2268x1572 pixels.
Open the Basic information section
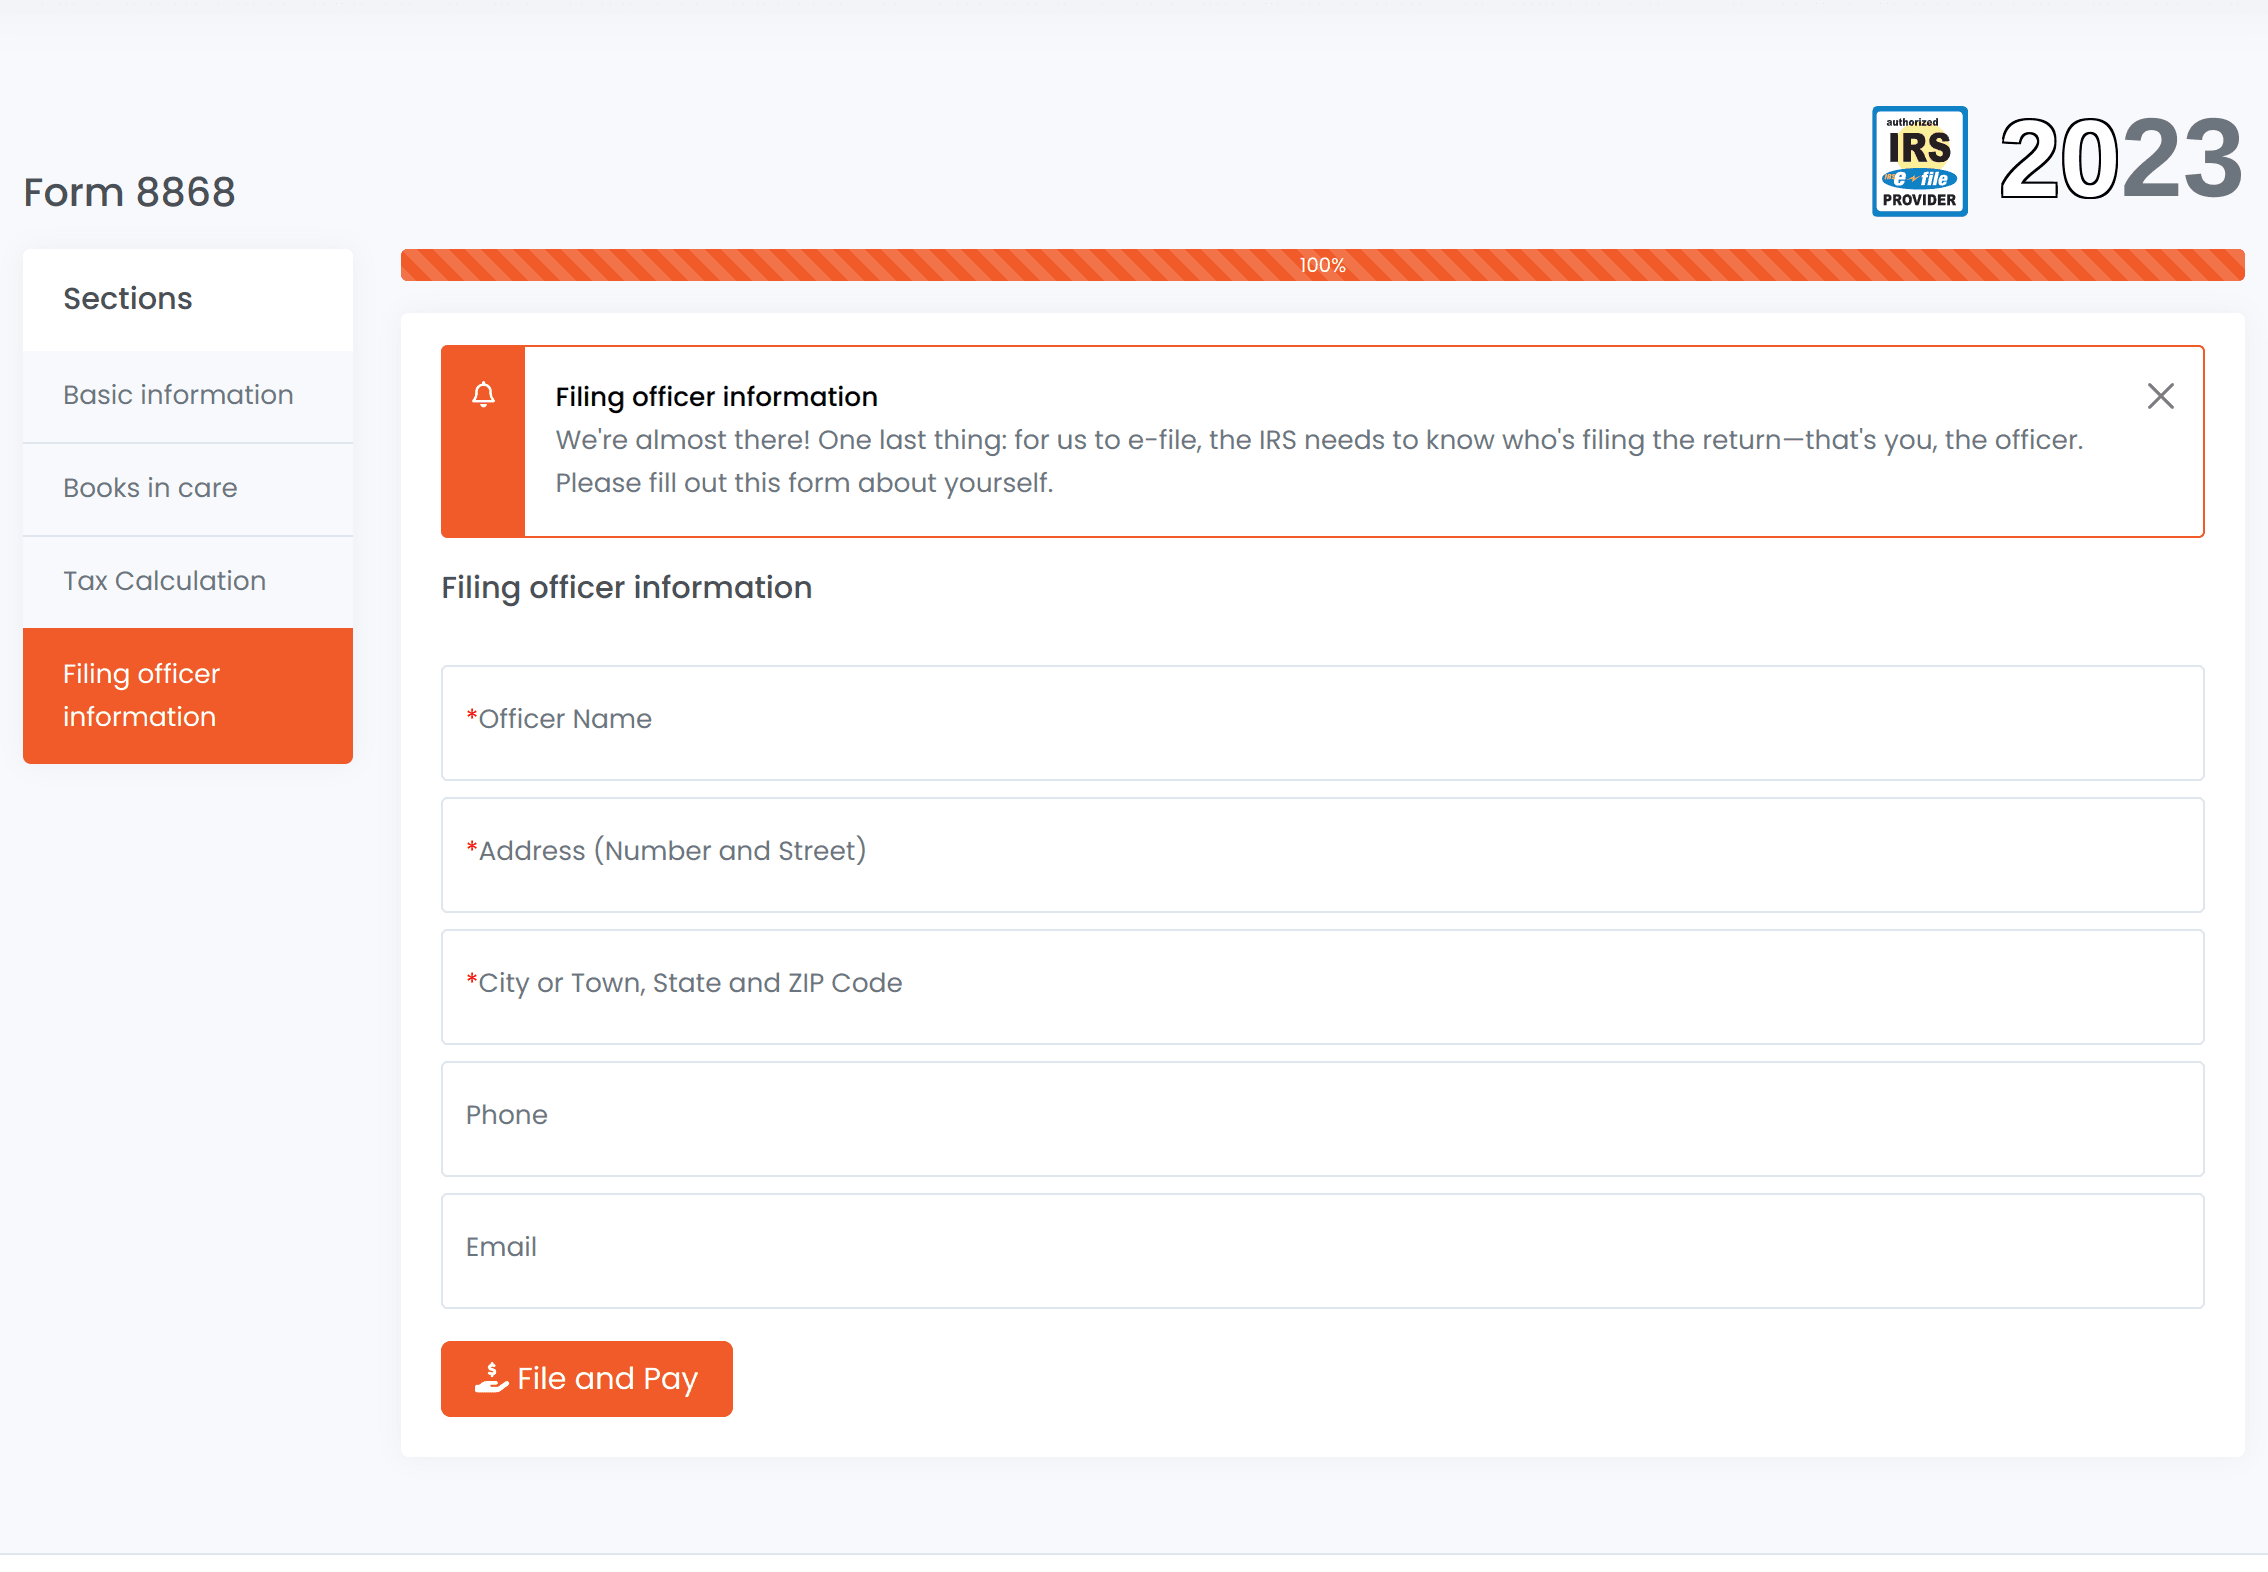188,395
